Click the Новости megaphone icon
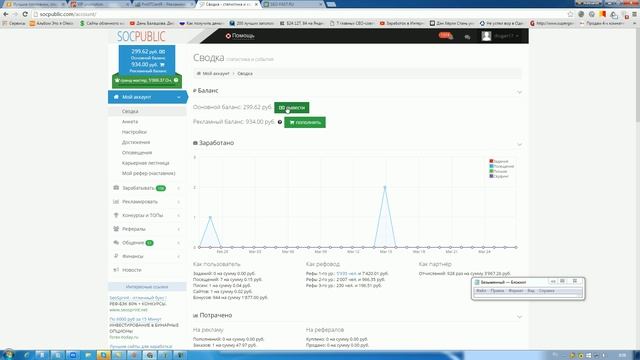 pos(116,270)
